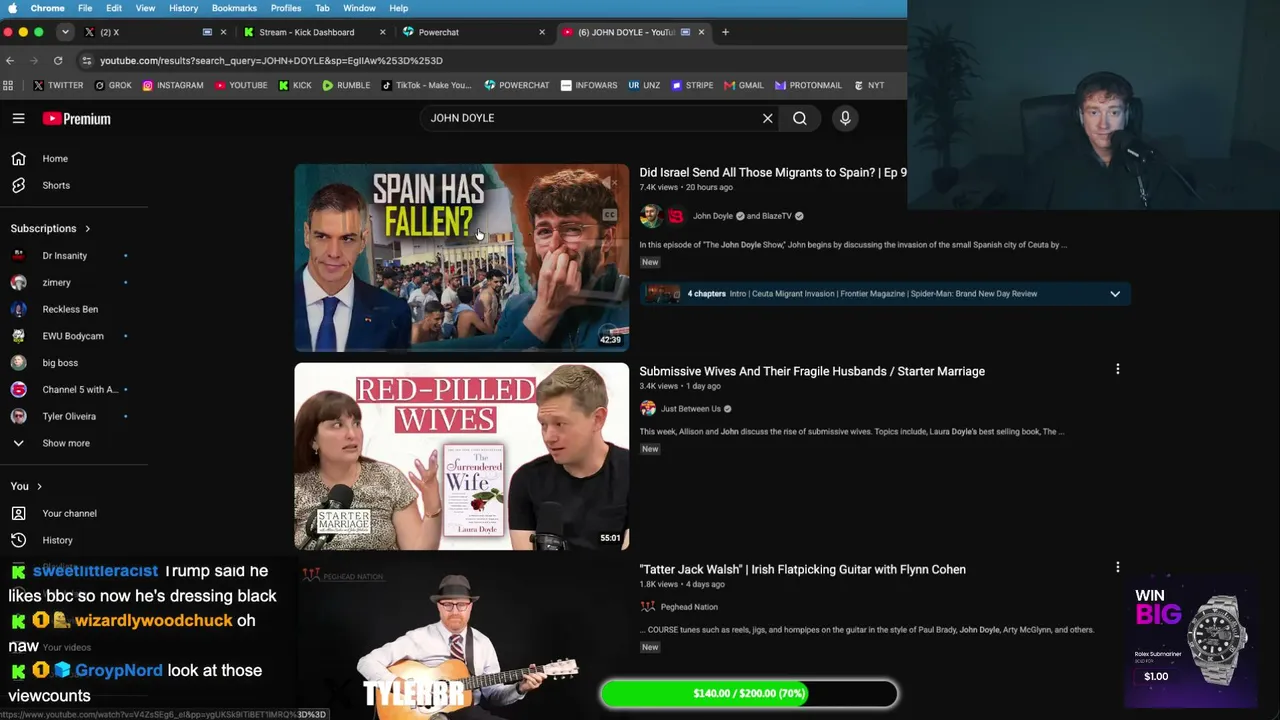The width and height of the screenshot is (1280, 720).
Task: Play the guitar player thumbnail video
Action: pyautogui.click(x=461, y=640)
